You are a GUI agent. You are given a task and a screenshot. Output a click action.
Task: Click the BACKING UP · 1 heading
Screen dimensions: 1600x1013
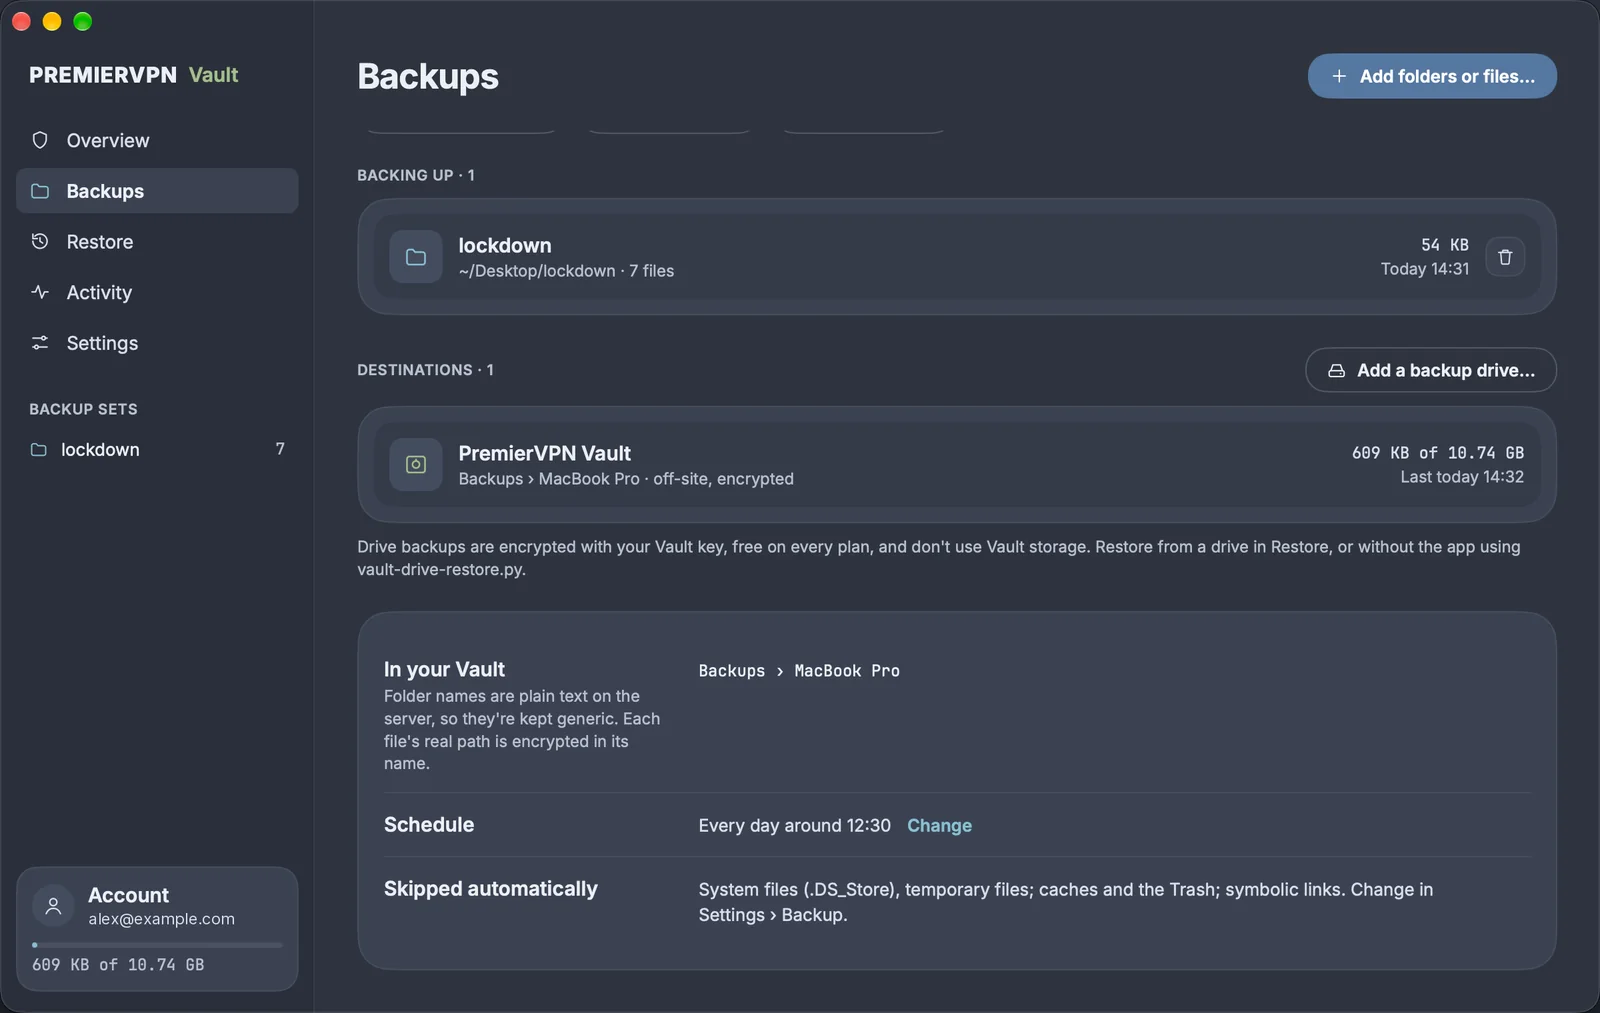[x=416, y=175]
